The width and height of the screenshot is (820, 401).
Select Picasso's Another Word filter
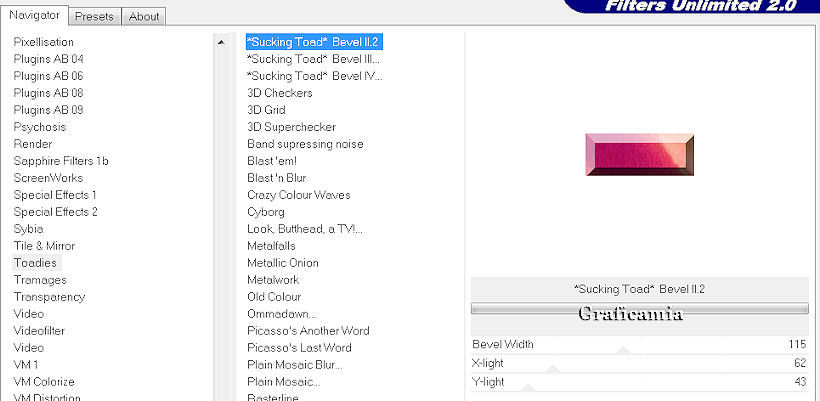(308, 330)
